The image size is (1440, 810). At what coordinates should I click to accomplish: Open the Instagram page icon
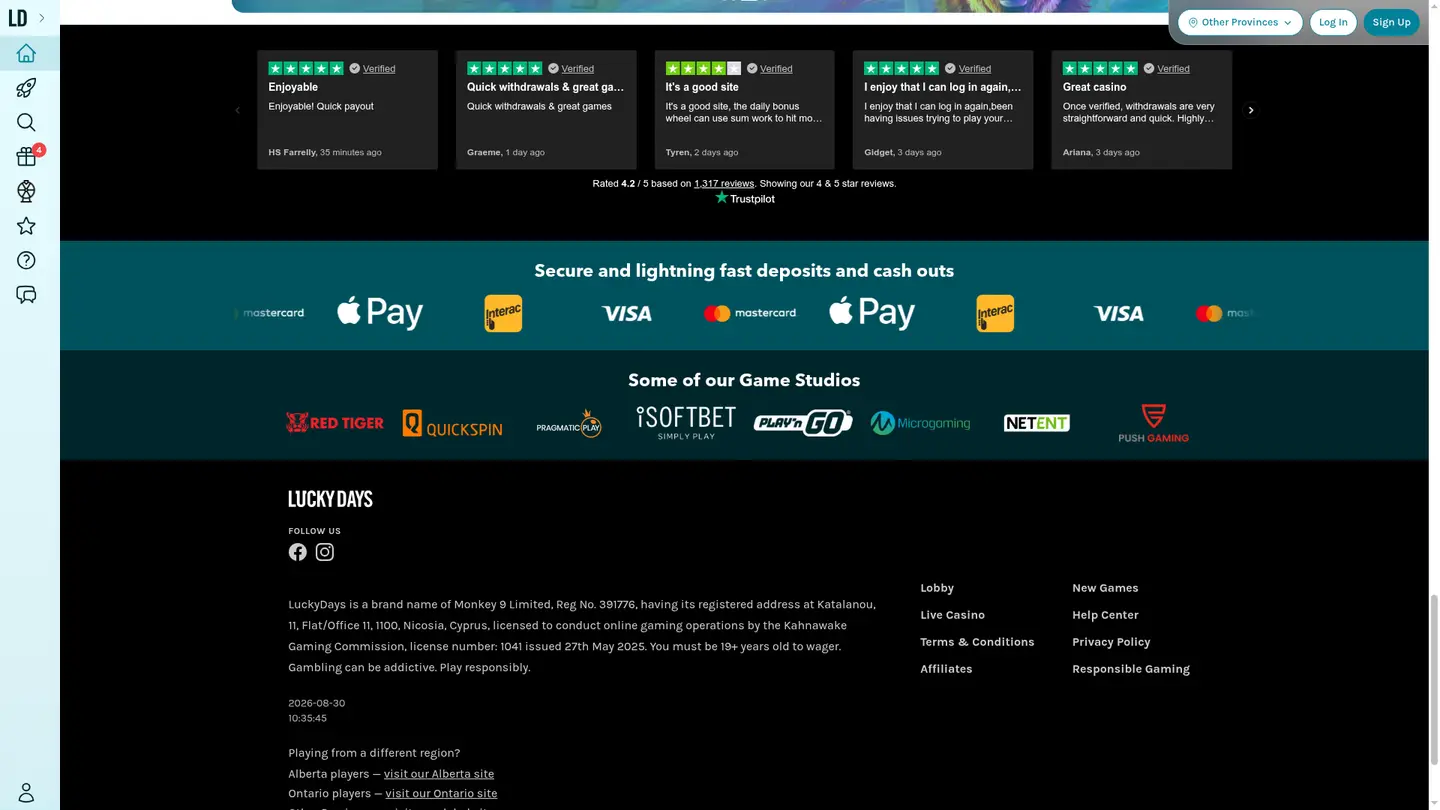click(325, 552)
